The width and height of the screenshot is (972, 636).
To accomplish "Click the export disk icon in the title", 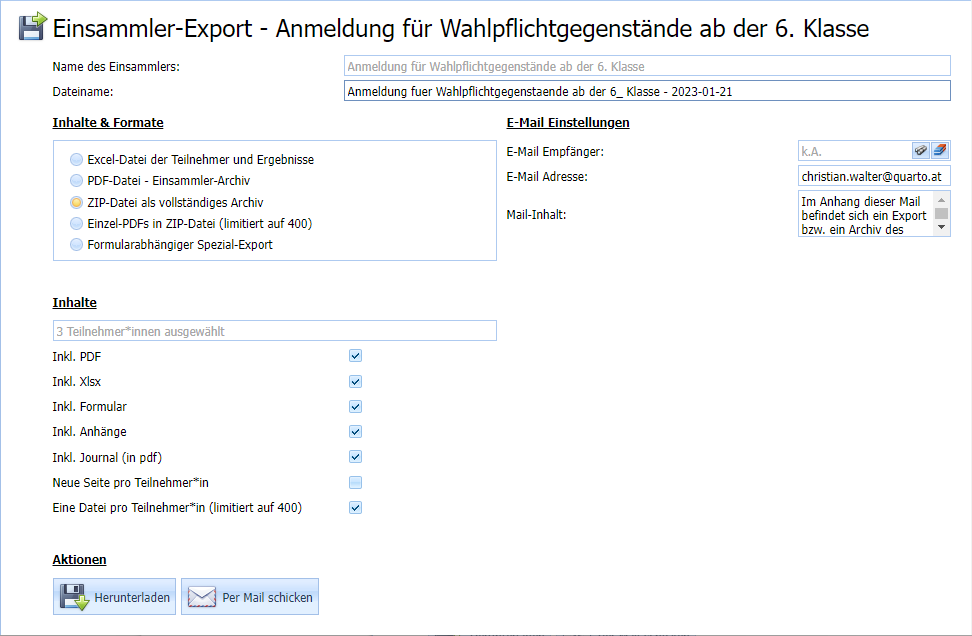I will click(32, 27).
